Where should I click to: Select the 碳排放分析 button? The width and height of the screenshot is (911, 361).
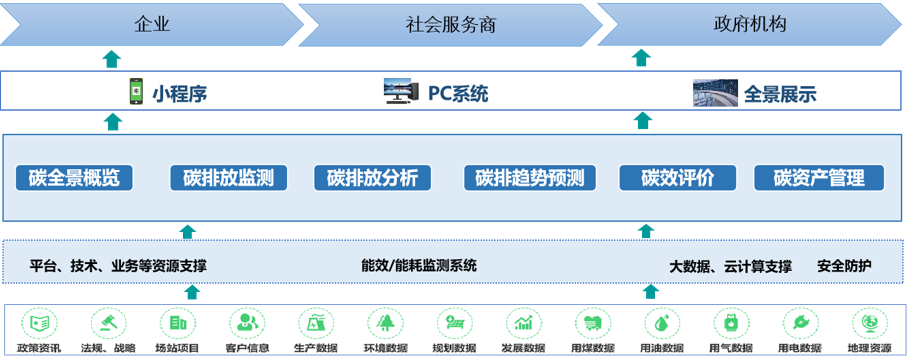[x=373, y=178]
